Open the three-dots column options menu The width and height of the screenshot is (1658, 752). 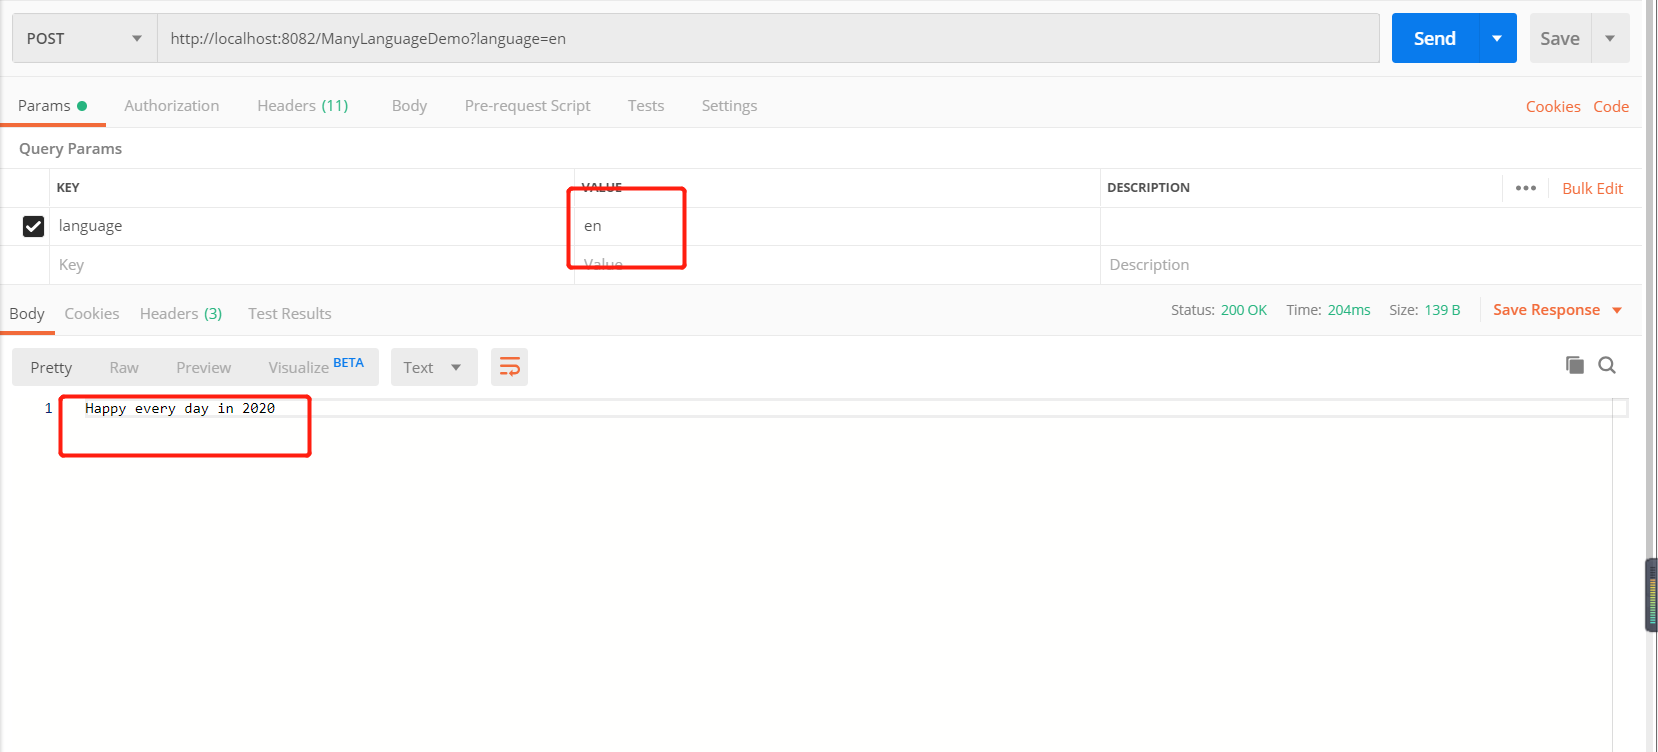[1525, 188]
